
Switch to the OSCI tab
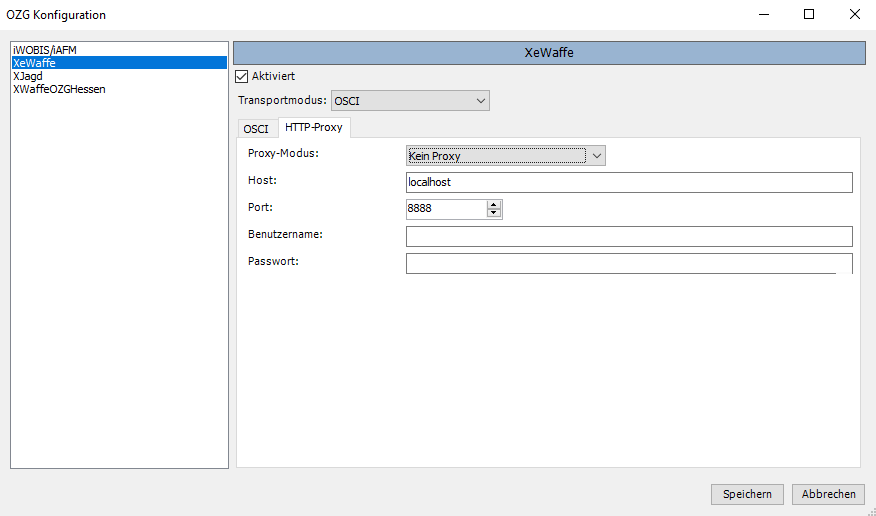(256, 128)
